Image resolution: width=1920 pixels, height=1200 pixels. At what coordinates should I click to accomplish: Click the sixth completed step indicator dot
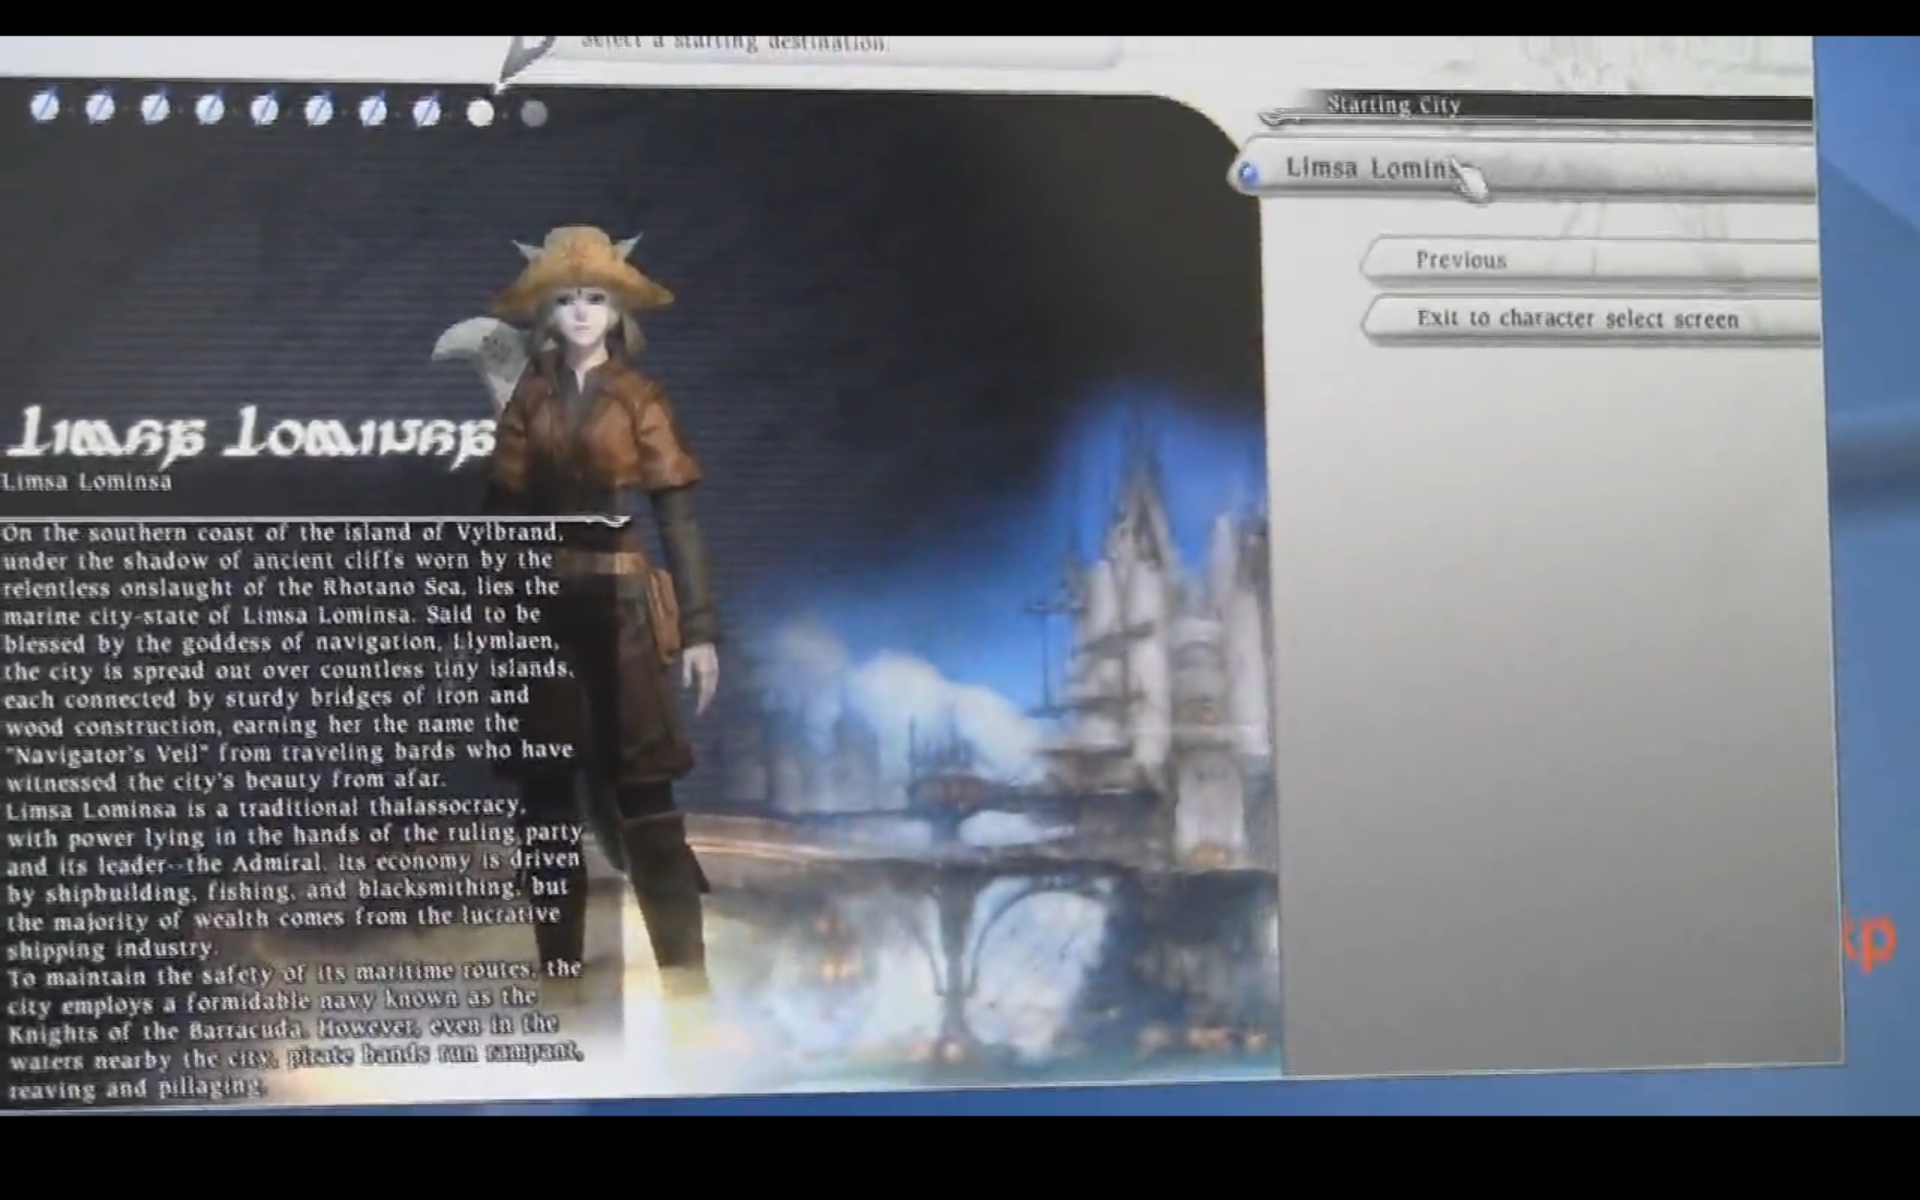318,110
